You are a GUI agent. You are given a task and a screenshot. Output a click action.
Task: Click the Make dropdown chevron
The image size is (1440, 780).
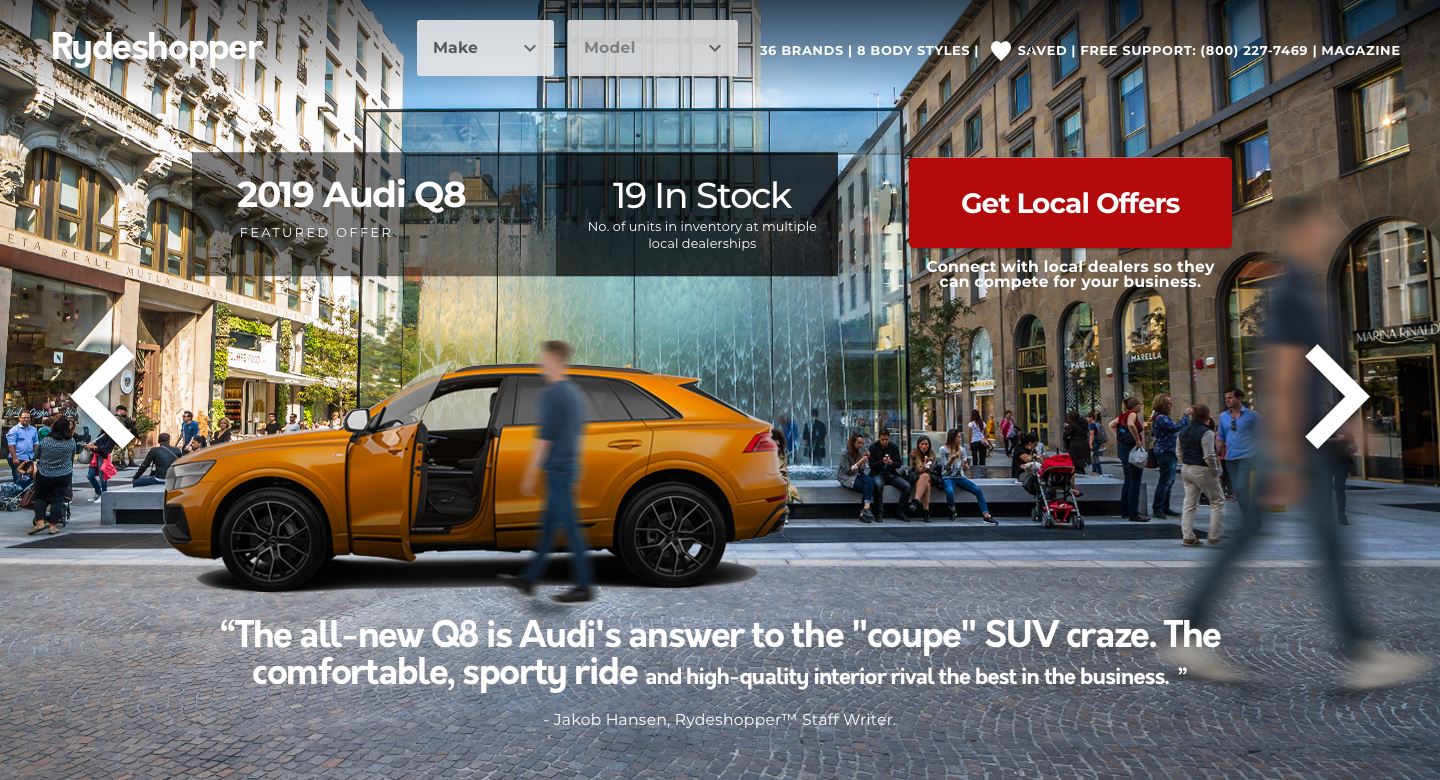coord(530,48)
